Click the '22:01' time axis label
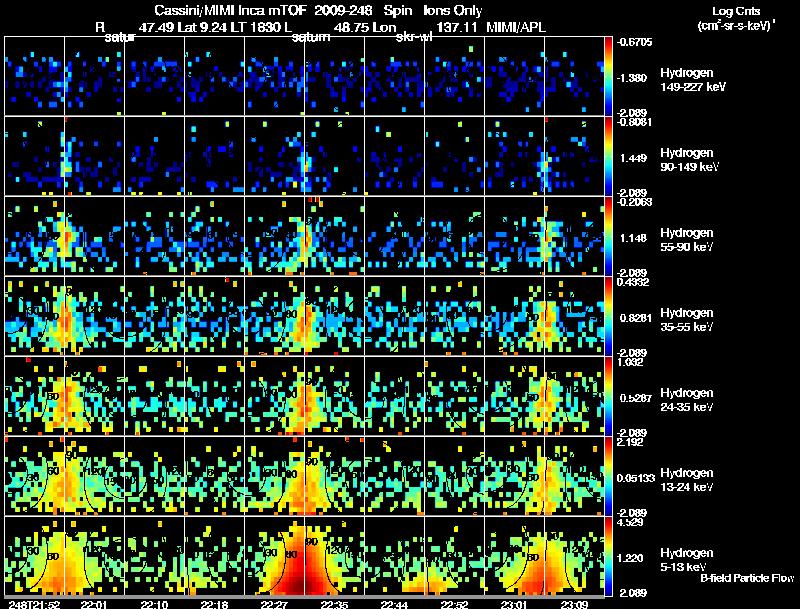Viewport: 800px width, 609px height. 94,605
